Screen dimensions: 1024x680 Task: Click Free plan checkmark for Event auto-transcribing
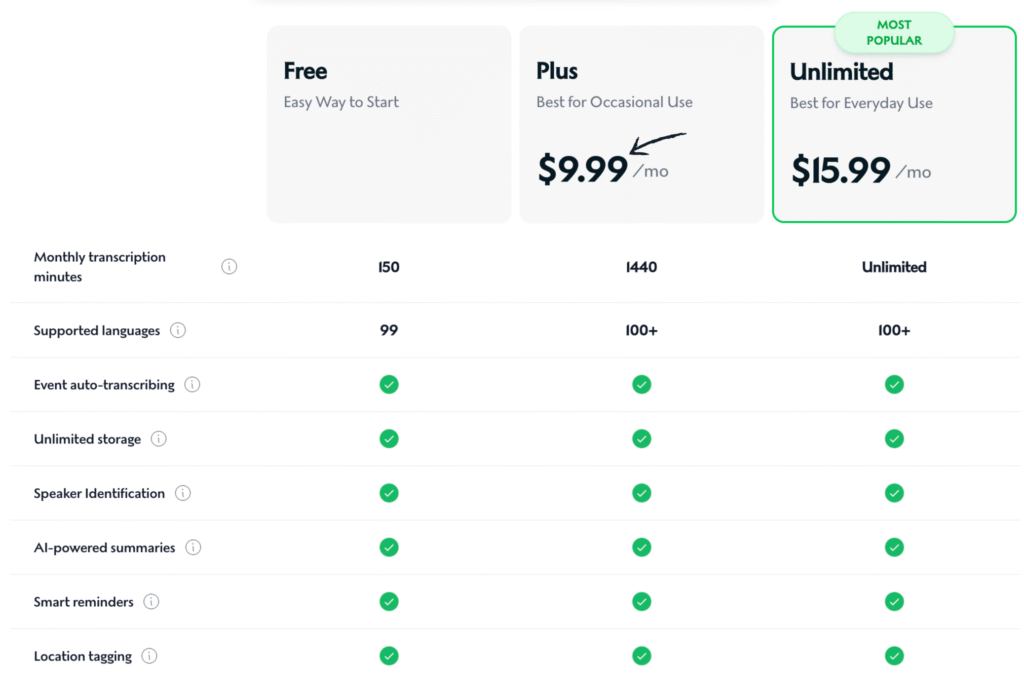coord(389,384)
